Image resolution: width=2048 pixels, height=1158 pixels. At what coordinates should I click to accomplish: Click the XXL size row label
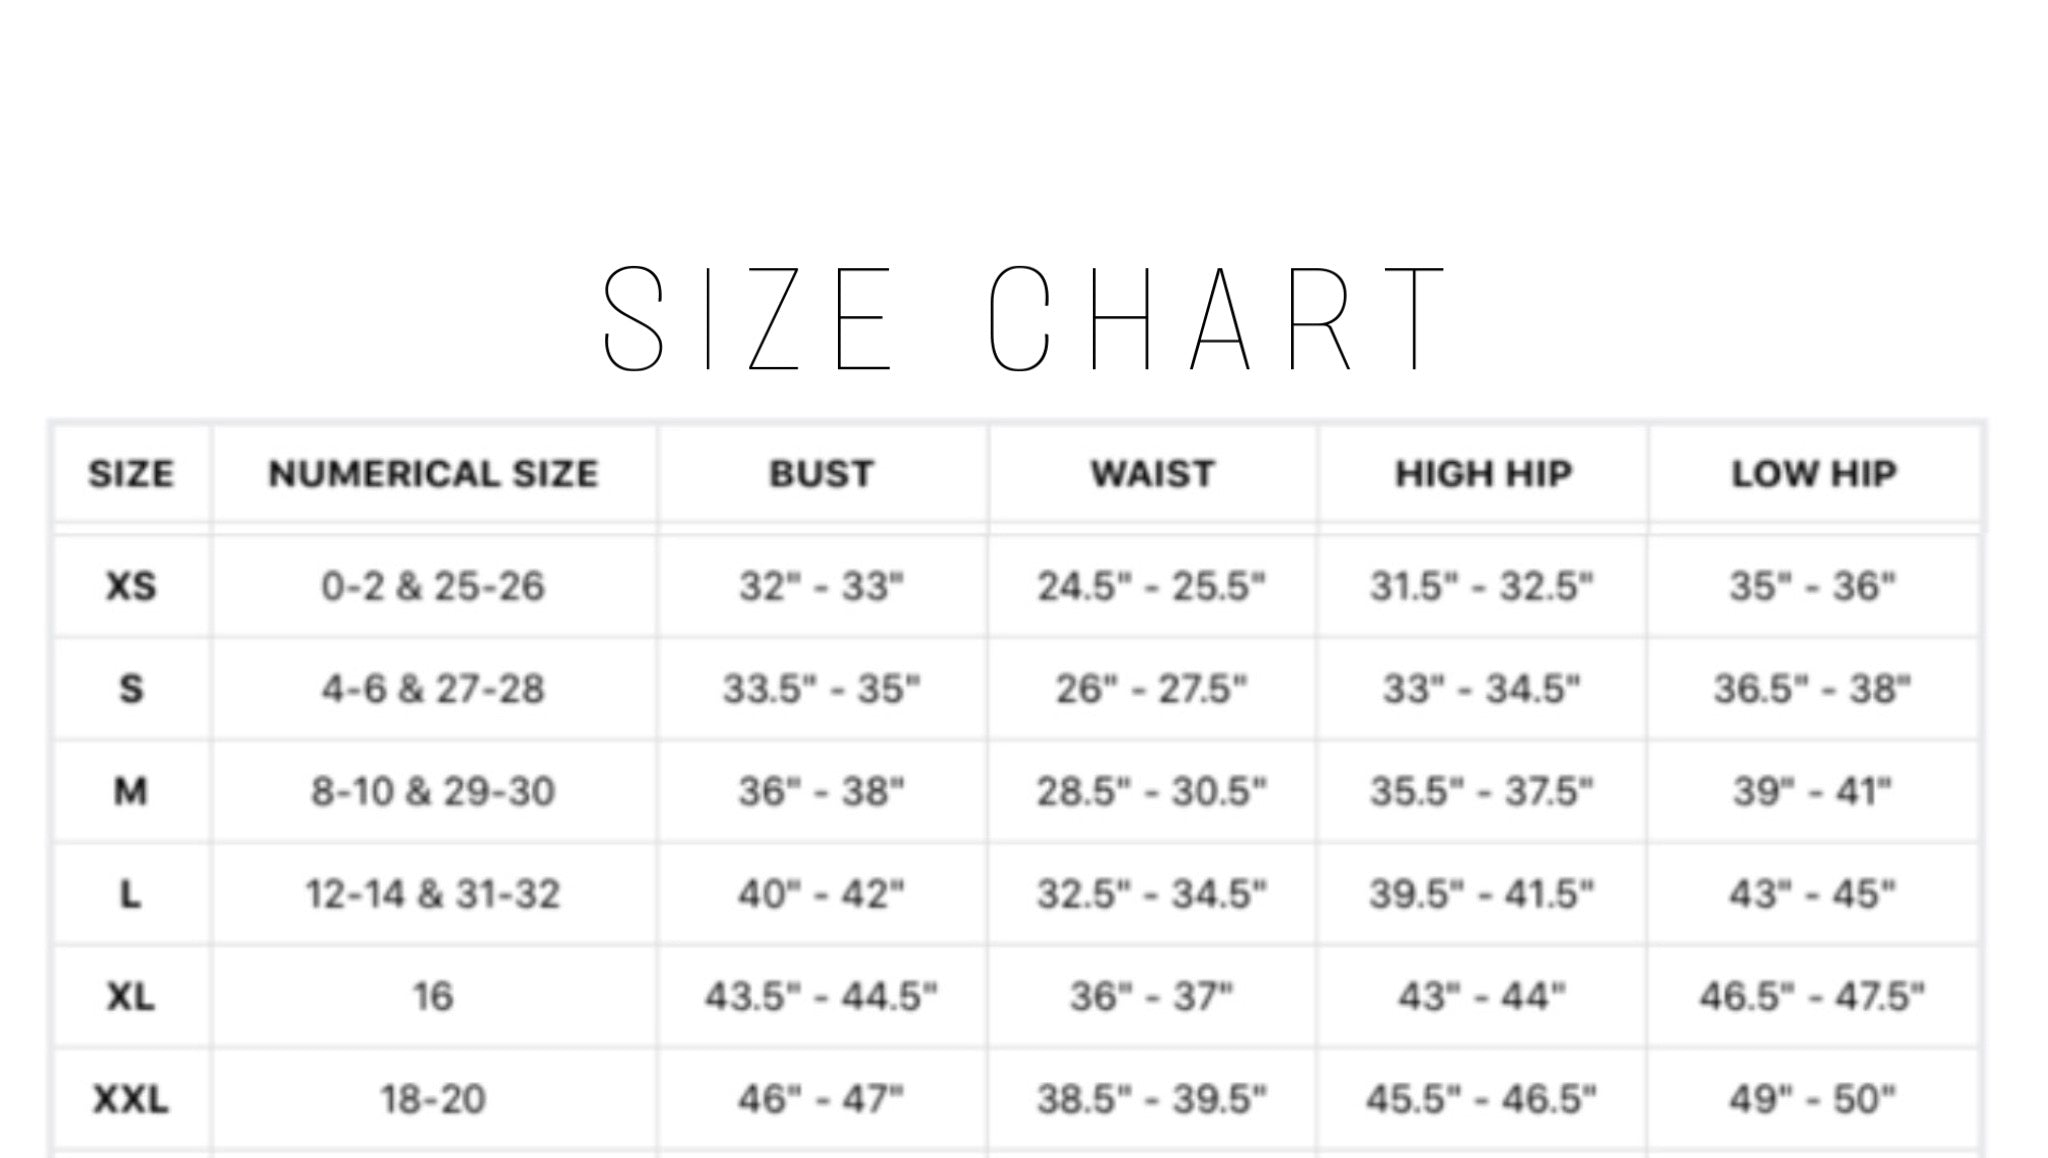(x=131, y=1100)
